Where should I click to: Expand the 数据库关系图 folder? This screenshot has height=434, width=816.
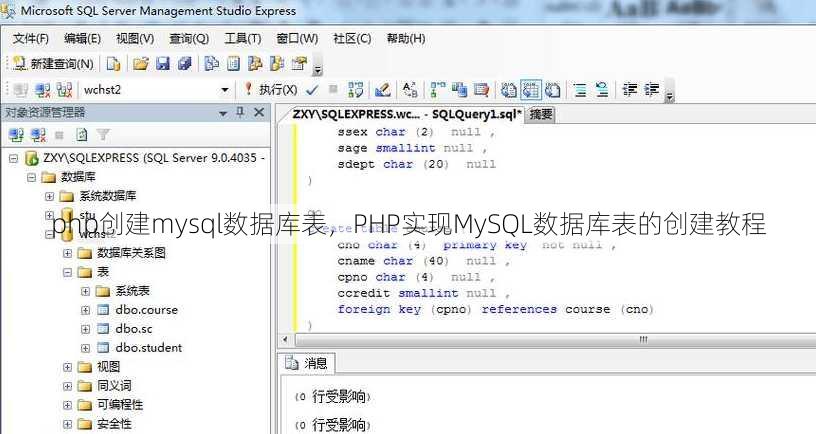[68, 253]
